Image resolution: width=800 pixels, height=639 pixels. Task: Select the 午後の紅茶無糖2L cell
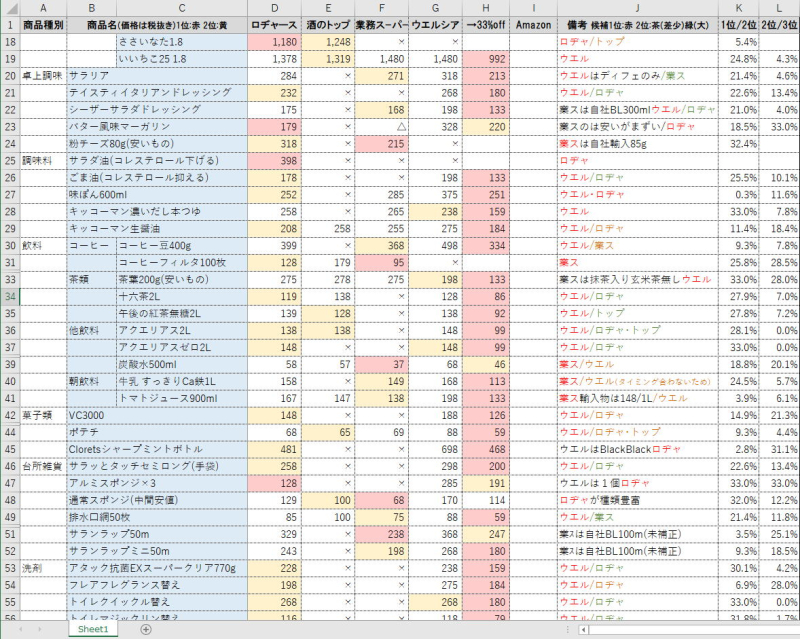click(182, 313)
